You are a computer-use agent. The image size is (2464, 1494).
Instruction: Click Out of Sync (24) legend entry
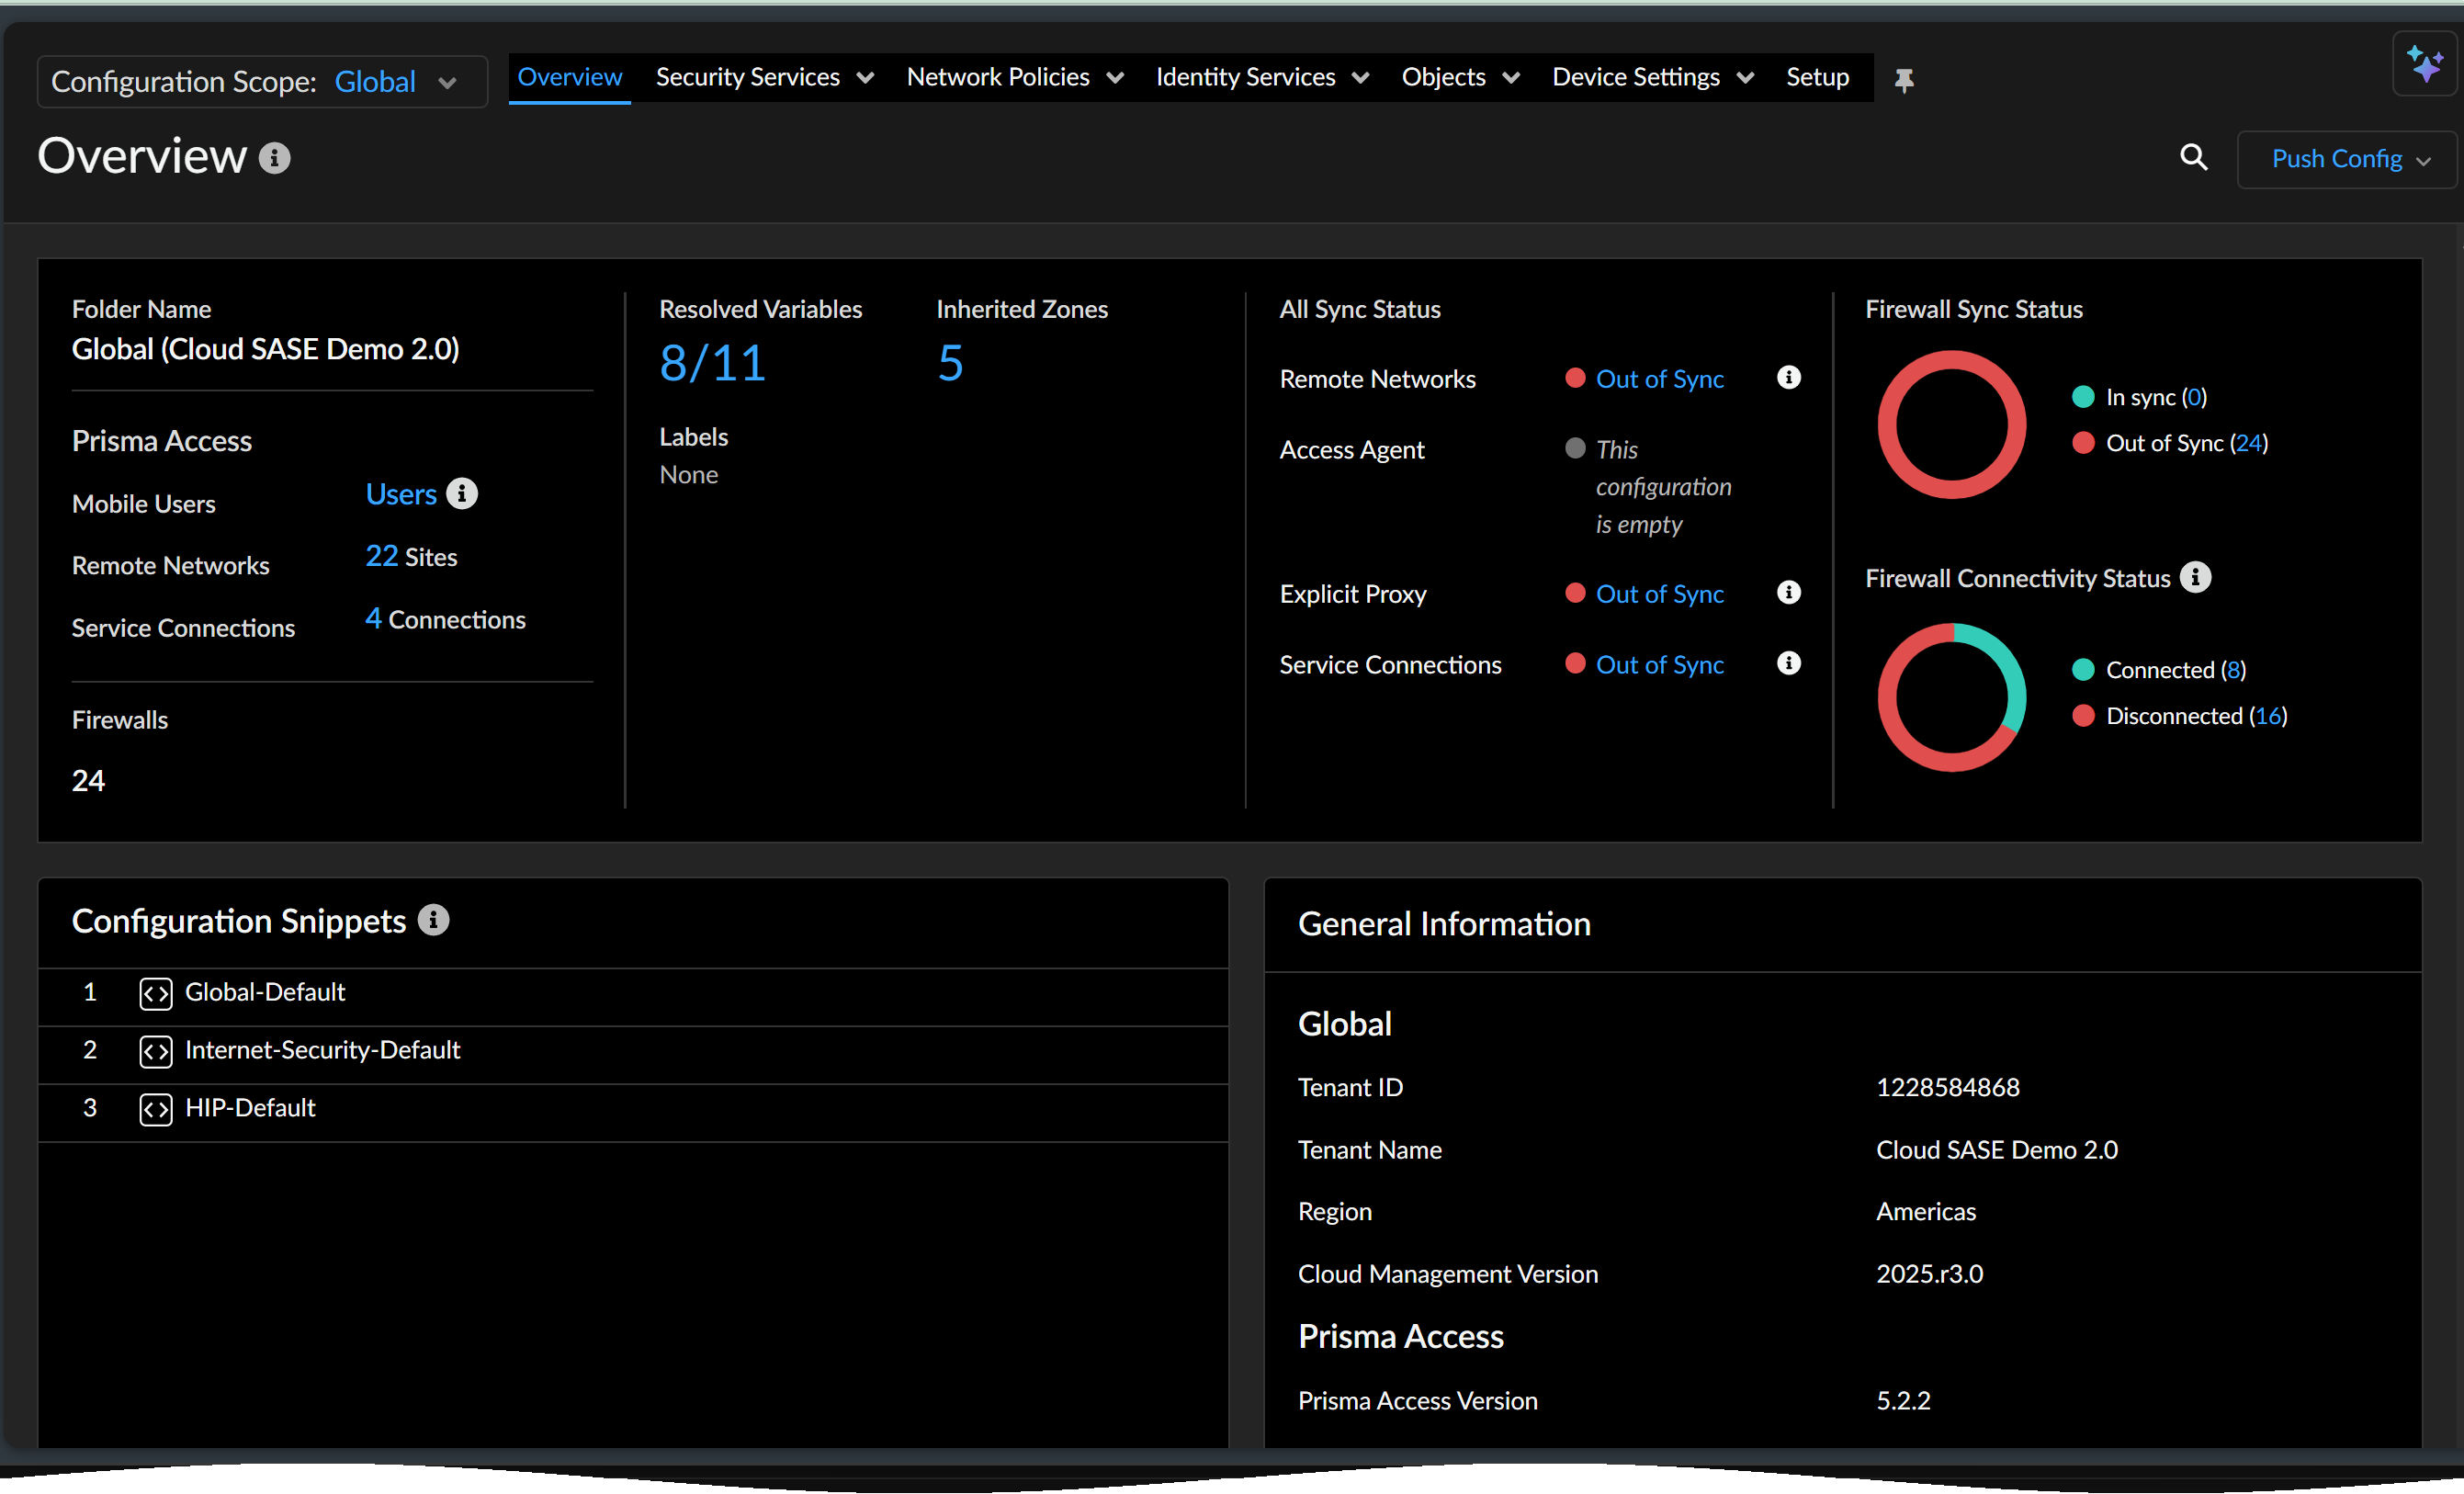pyautogui.click(x=2185, y=443)
